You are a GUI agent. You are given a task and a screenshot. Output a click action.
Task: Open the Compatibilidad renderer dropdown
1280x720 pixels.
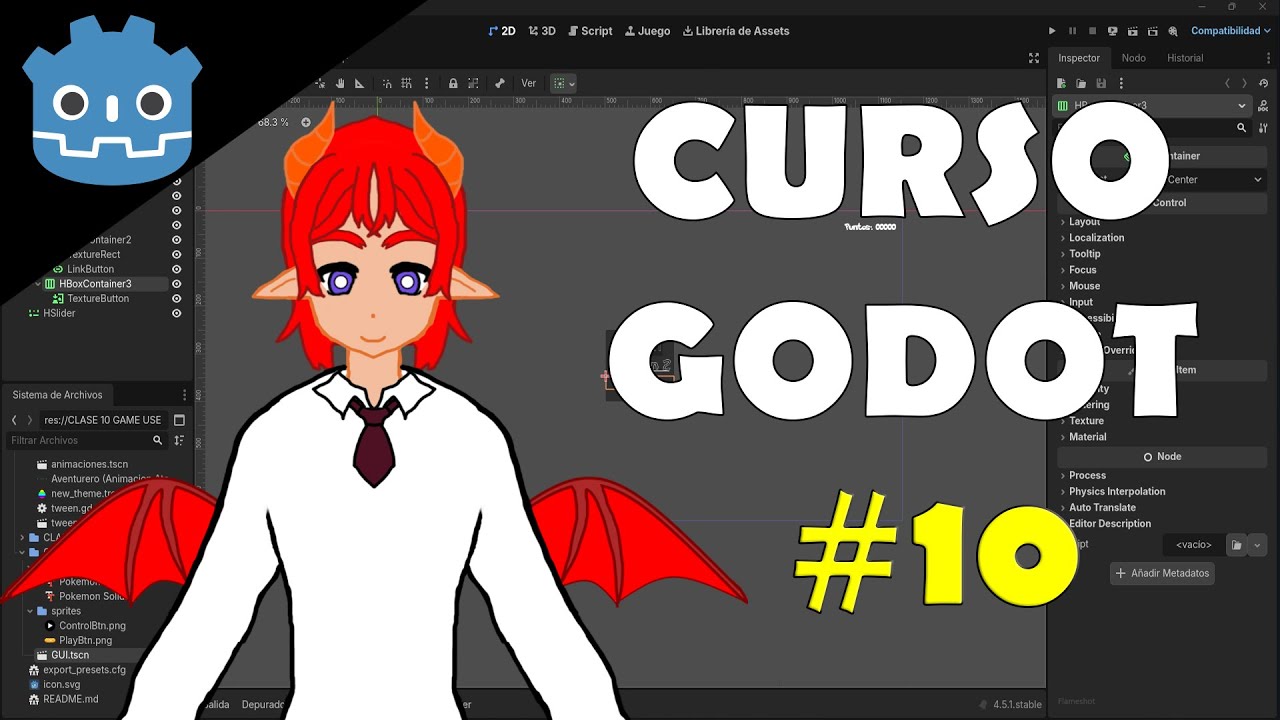1231,31
